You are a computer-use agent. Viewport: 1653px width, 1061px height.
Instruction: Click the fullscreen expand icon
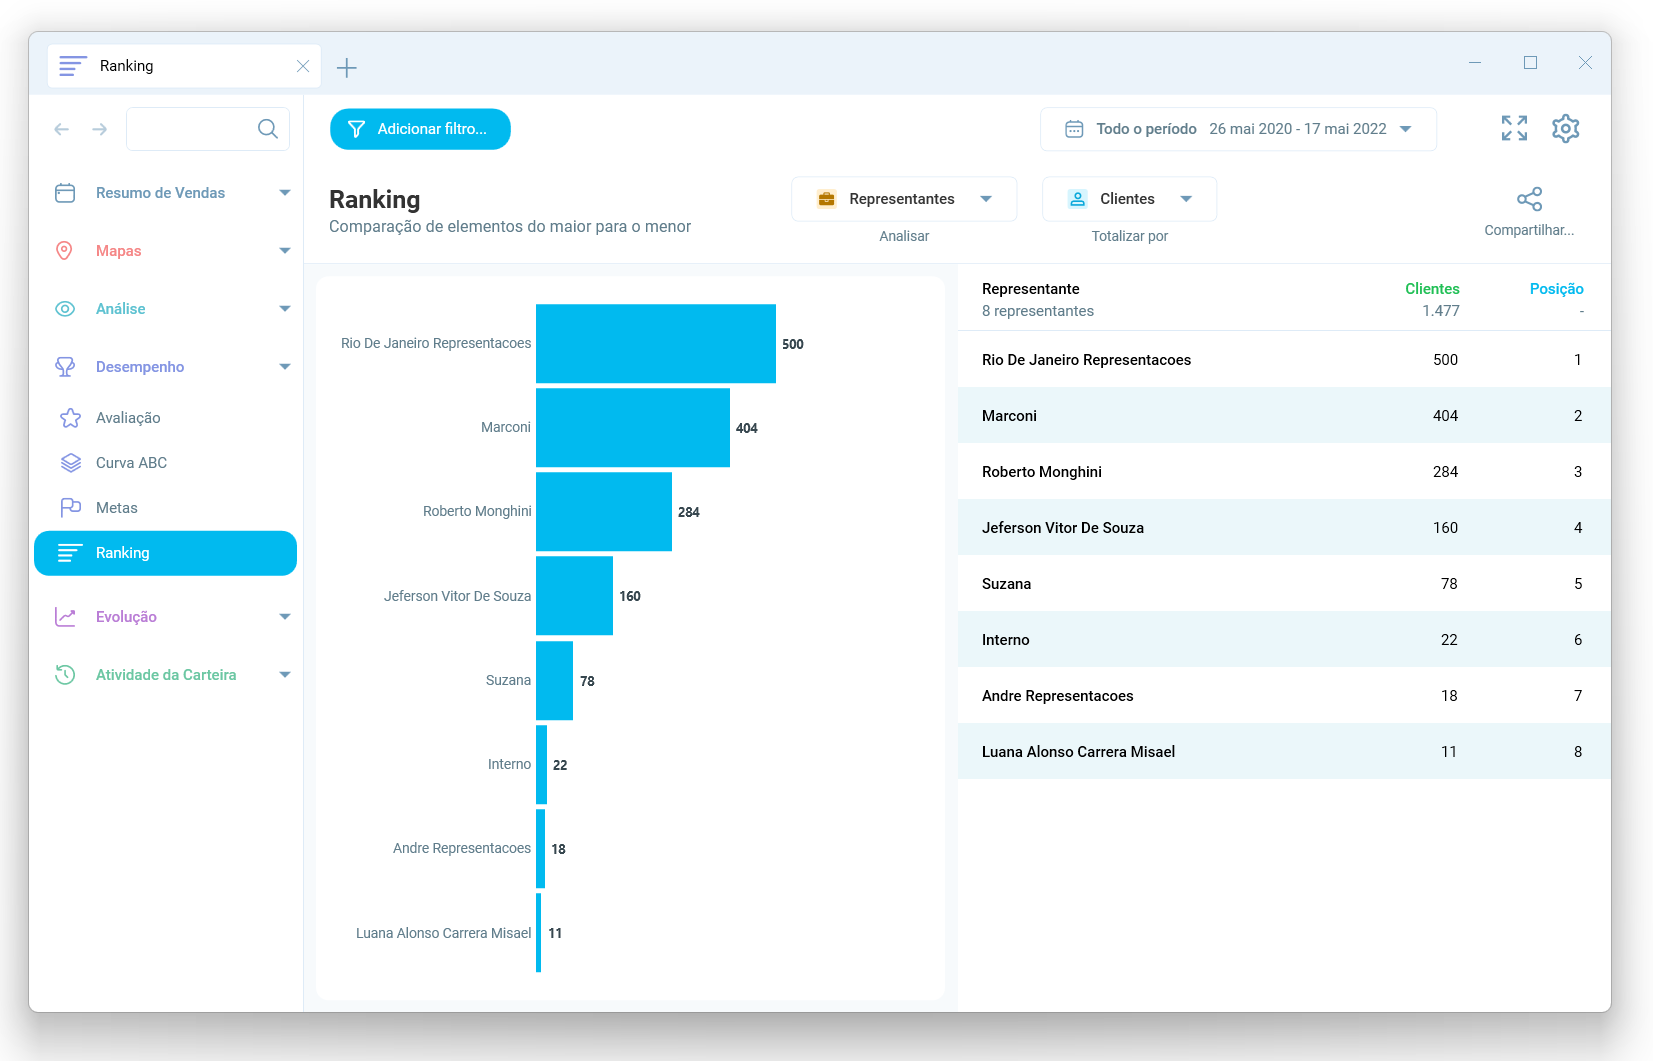pyautogui.click(x=1514, y=128)
